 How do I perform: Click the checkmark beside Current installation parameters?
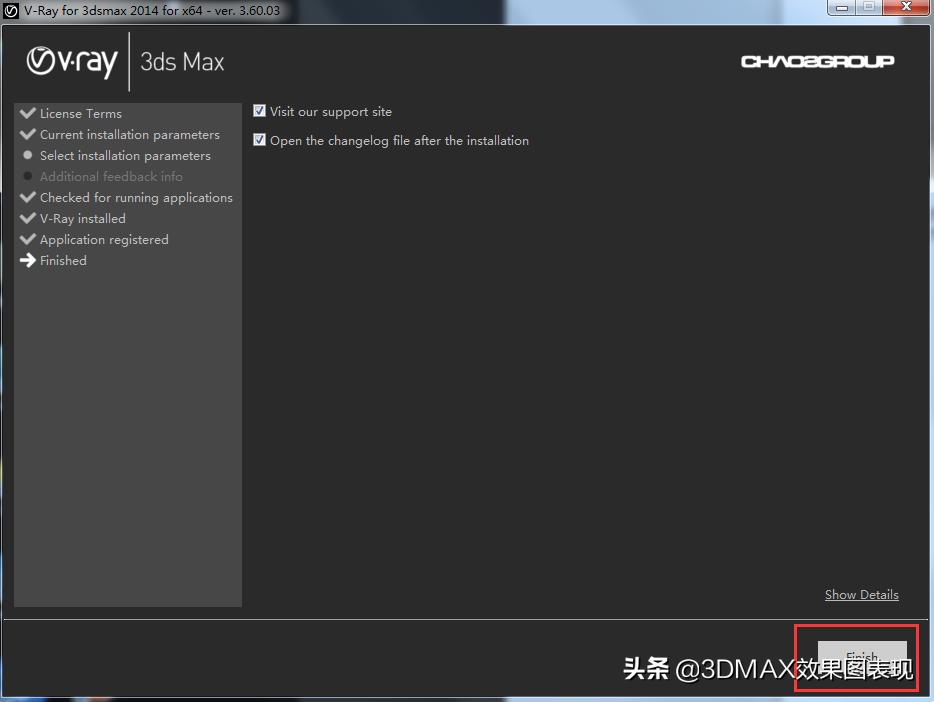28,134
